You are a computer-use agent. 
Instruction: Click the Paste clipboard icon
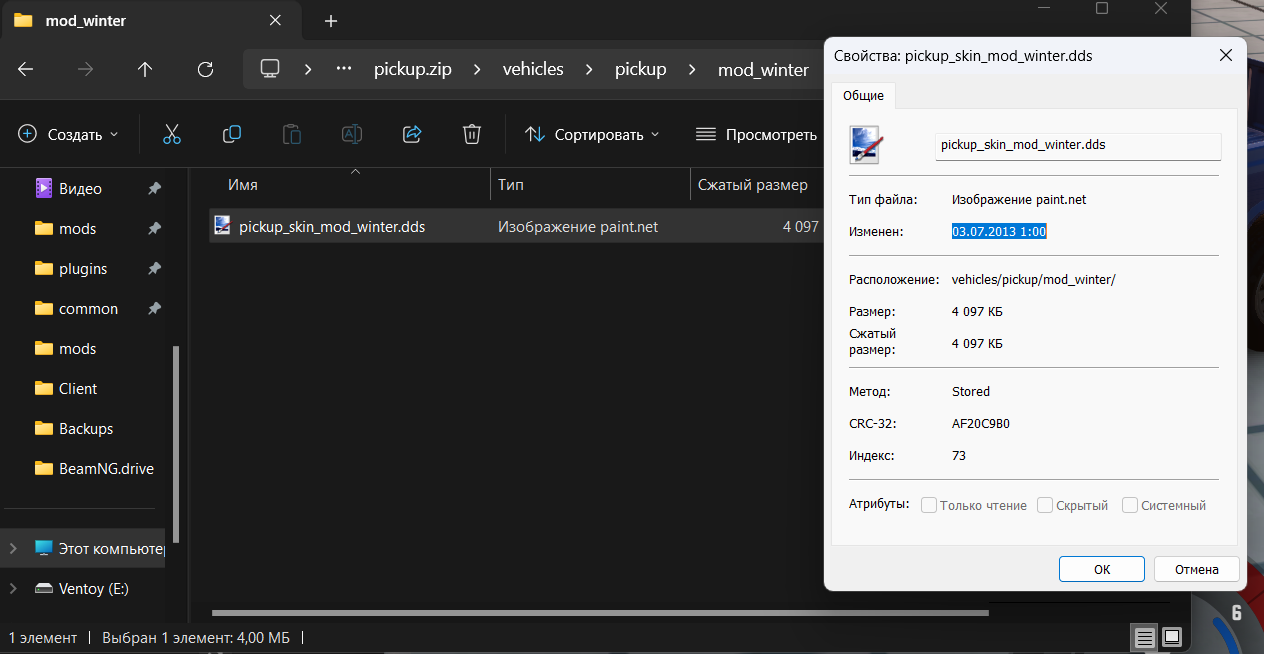(291, 134)
